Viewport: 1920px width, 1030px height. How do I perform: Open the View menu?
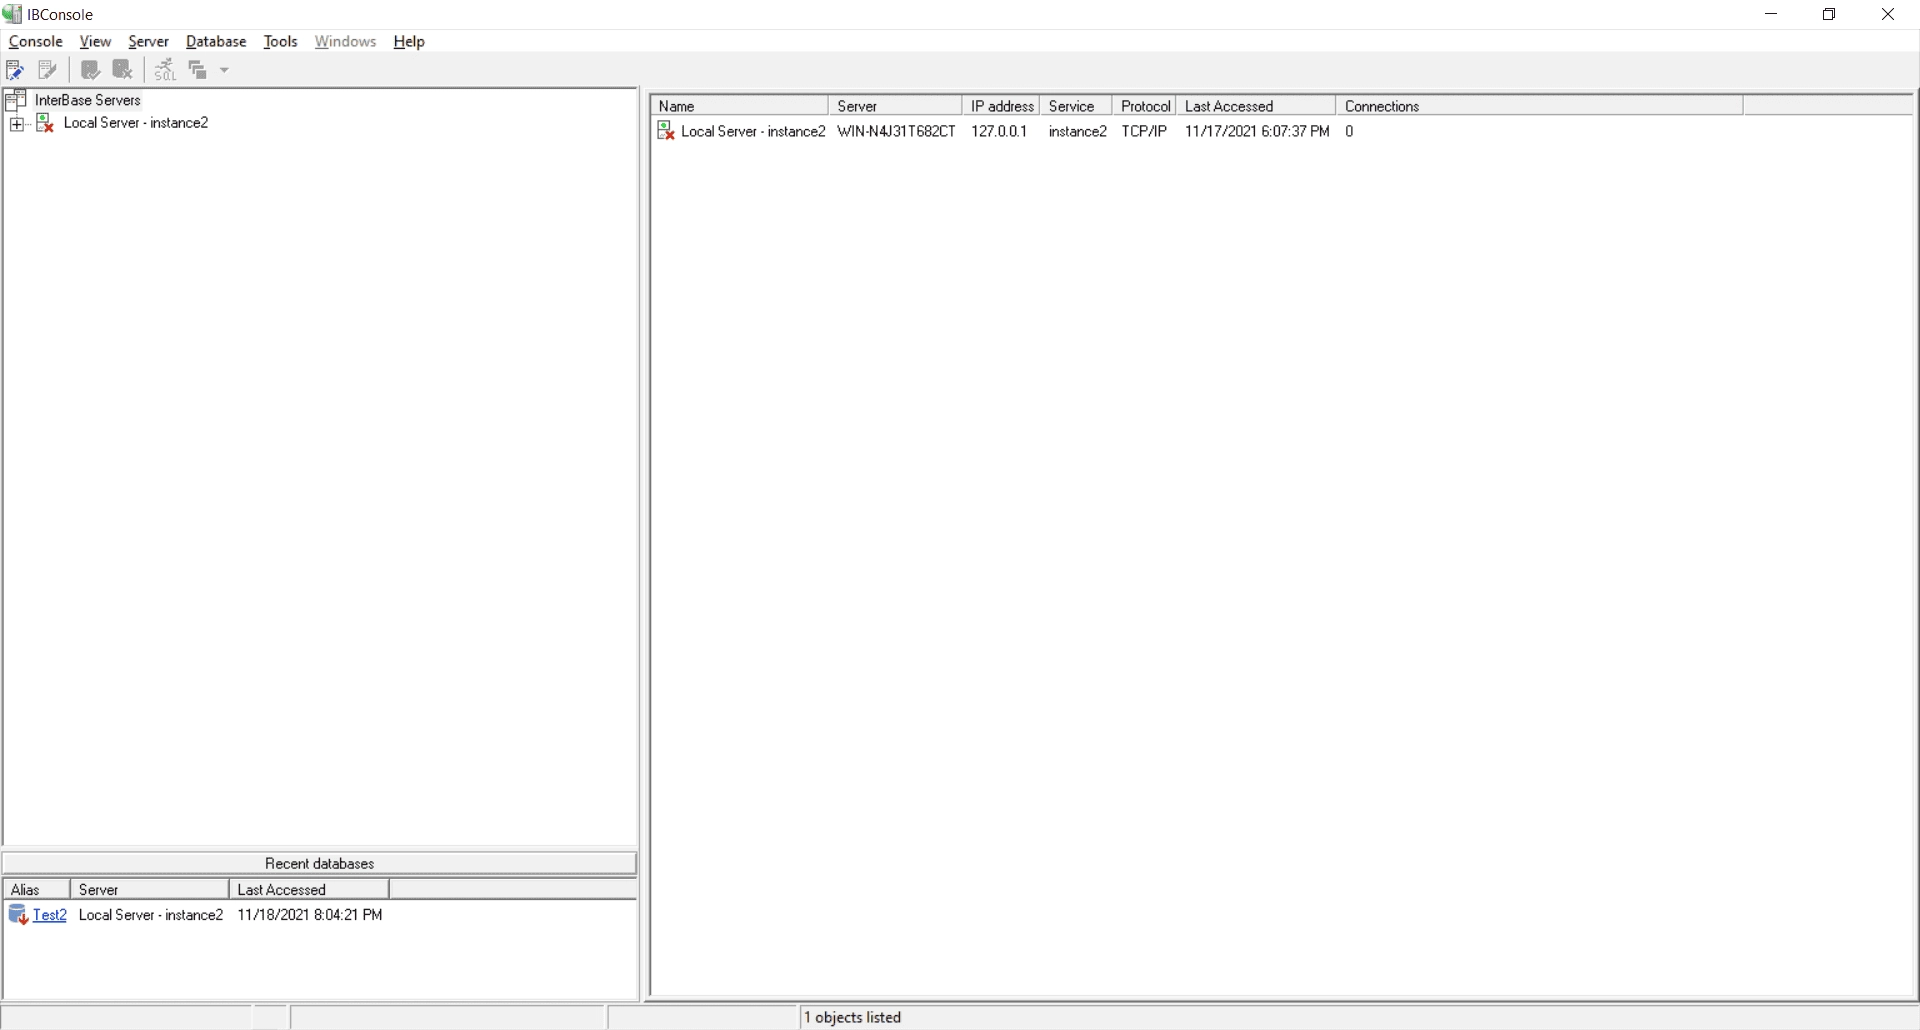(x=95, y=41)
